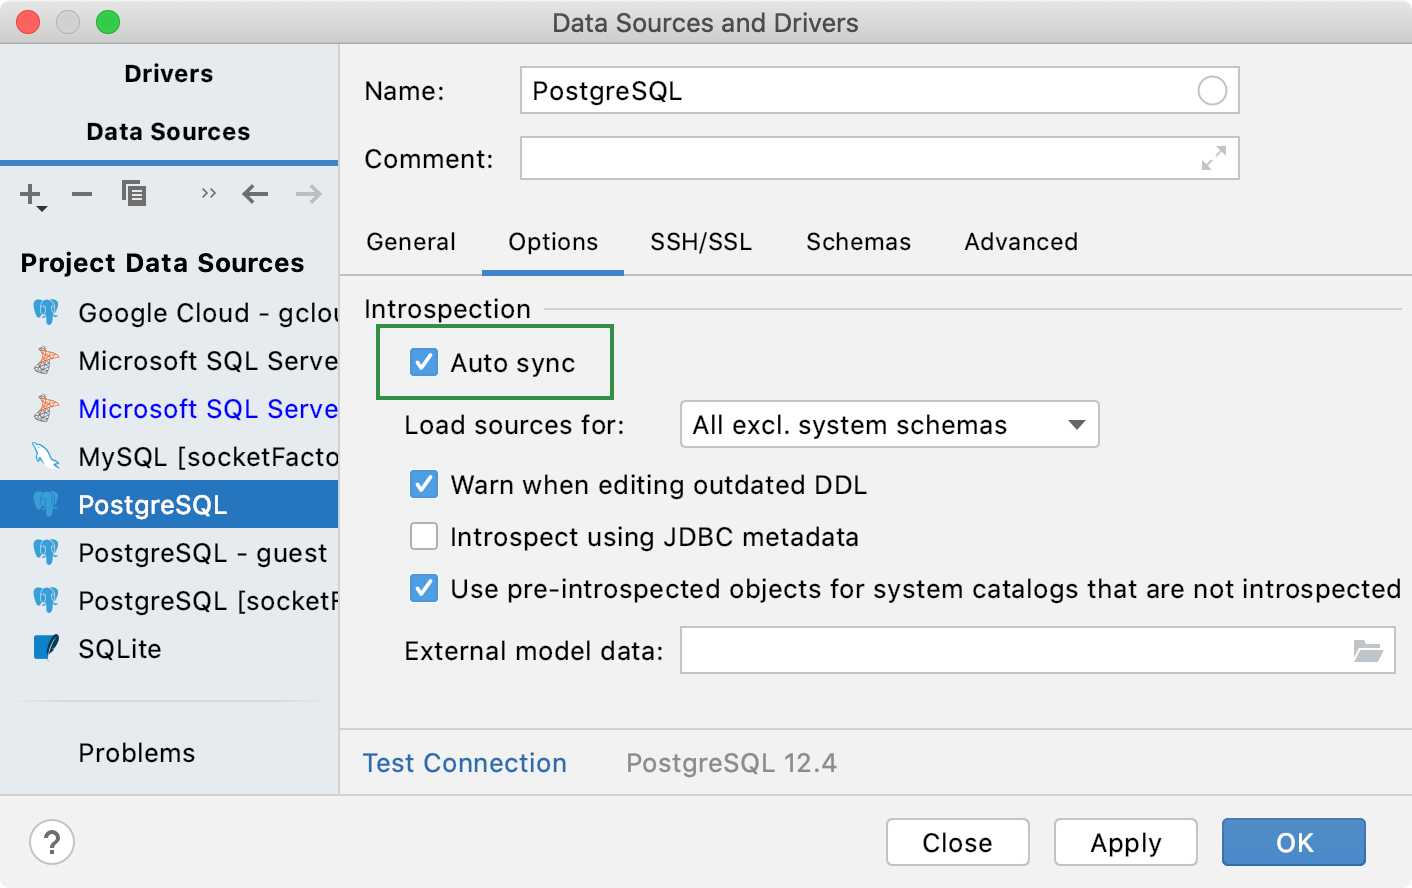The image size is (1412, 888).
Task: Open the Help question mark icon
Action: coord(51,842)
